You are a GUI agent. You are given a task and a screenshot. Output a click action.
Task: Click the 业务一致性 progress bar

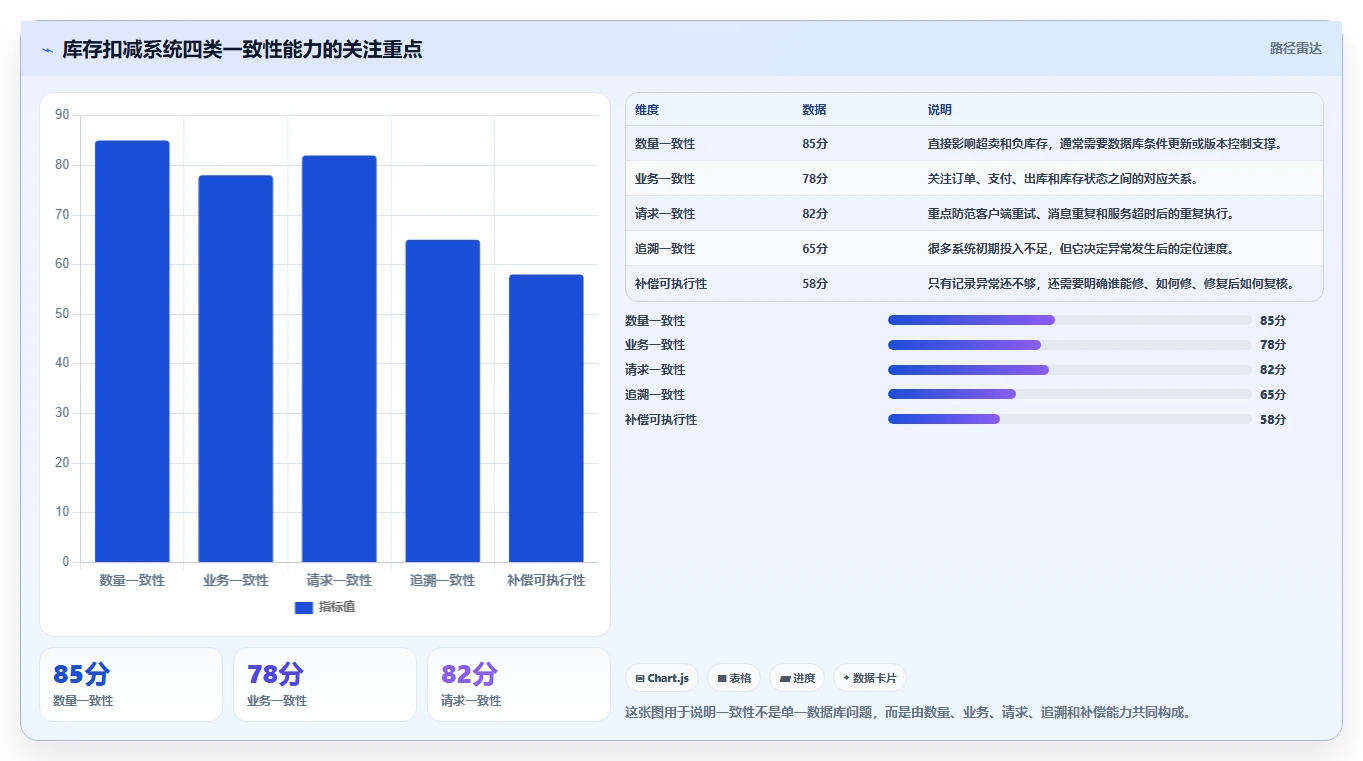coord(1070,345)
